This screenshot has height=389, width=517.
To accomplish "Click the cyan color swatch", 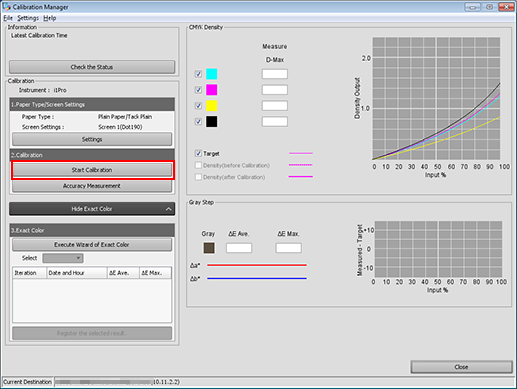I will (212, 74).
